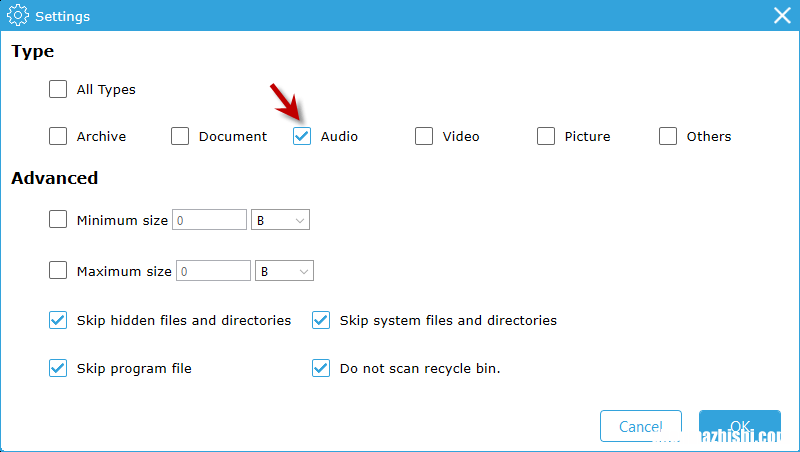The width and height of the screenshot is (800, 452).
Task: Enable the Video type checkbox
Action: tap(423, 136)
